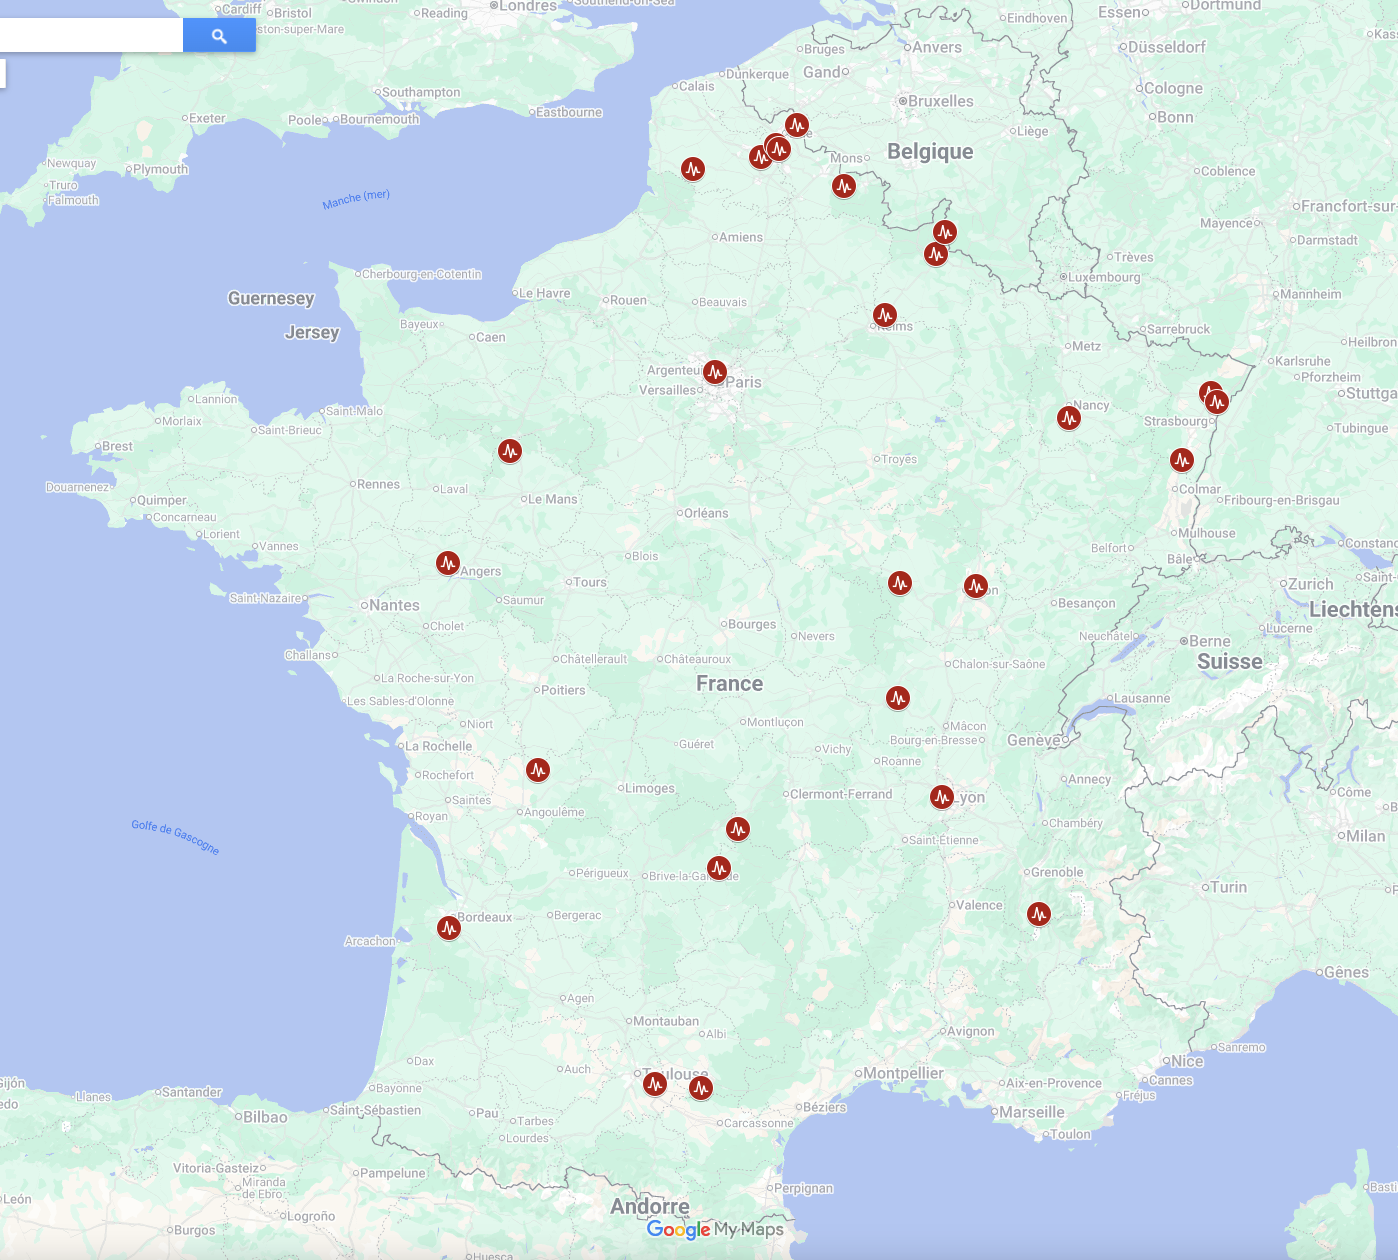
Task: Select the marker just north of Colmar
Action: click(x=1182, y=460)
